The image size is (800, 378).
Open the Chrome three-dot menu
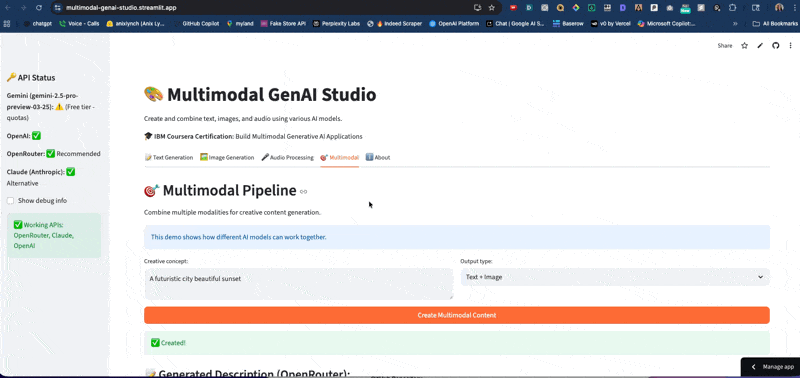pos(794,8)
